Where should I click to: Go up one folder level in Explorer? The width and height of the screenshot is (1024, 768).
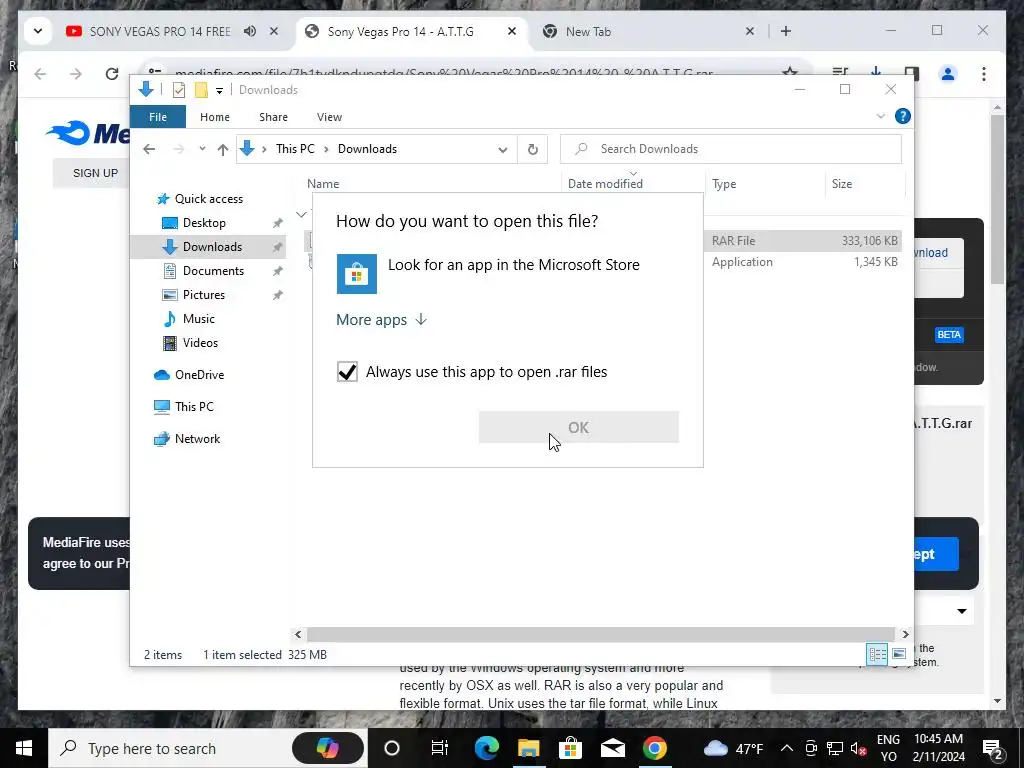point(223,149)
